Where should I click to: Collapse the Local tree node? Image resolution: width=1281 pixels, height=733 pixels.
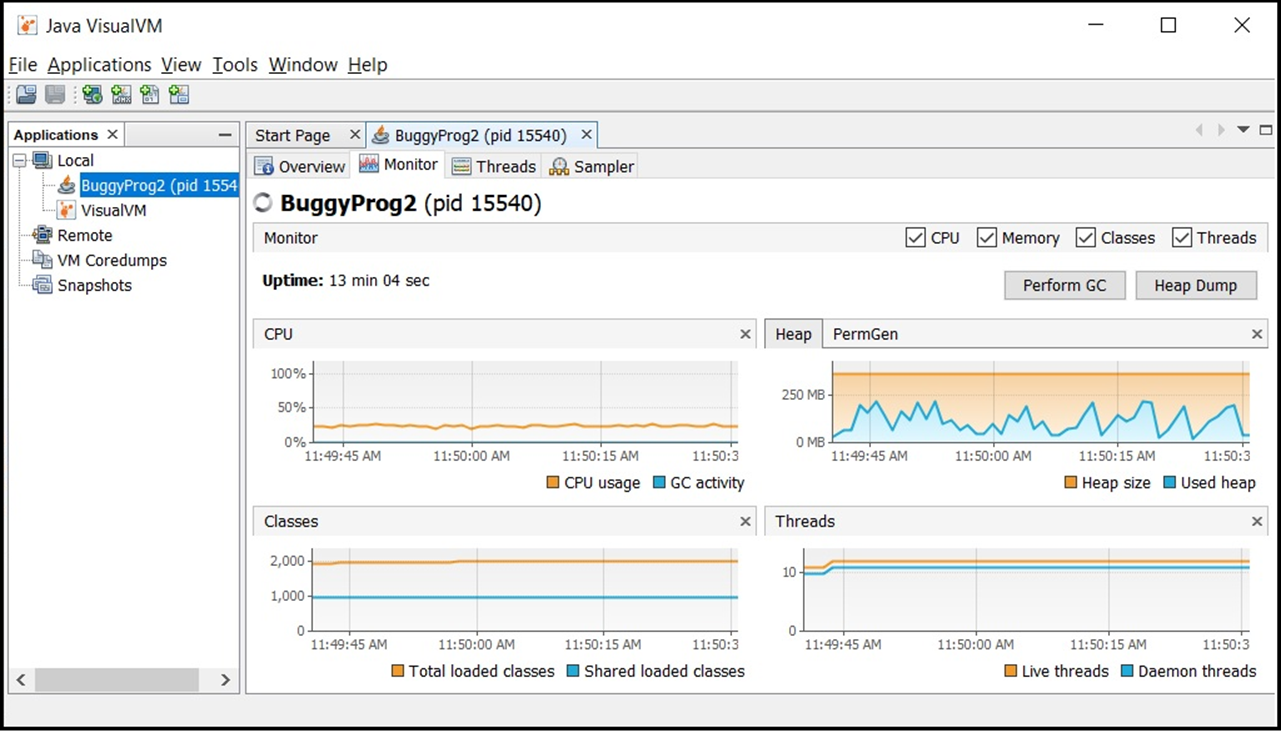21,160
